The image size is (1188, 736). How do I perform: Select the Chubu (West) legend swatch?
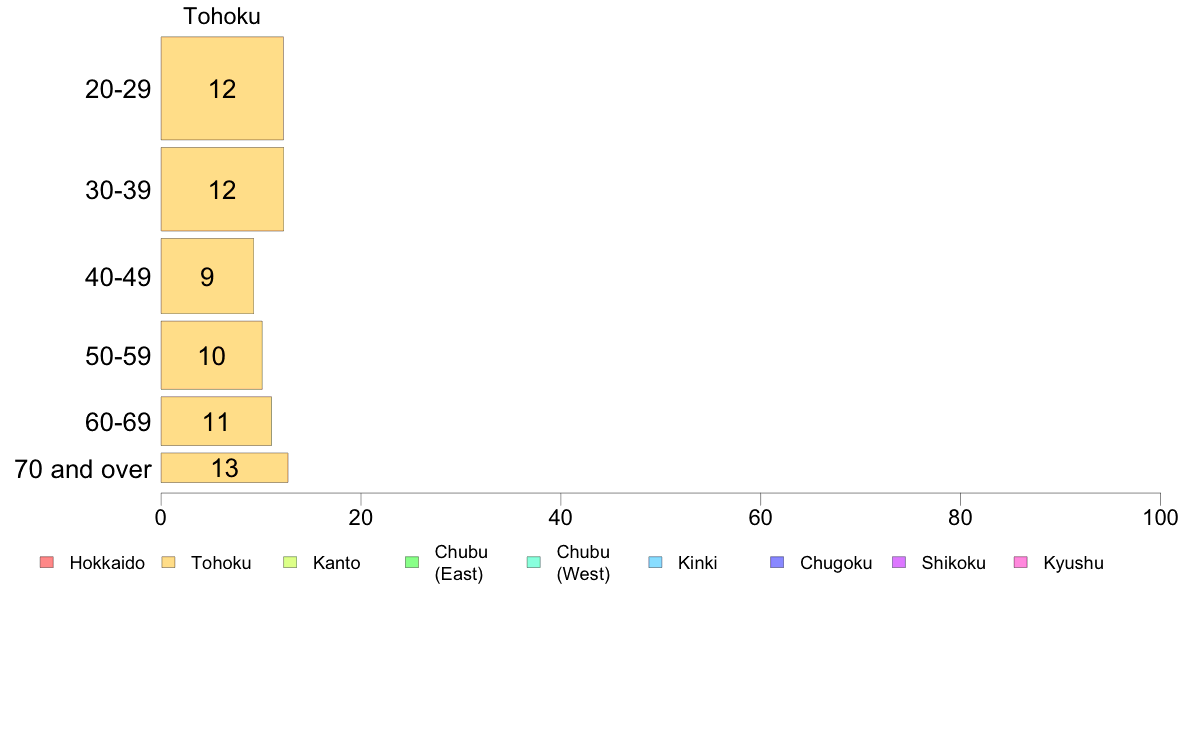pos(533,562)
